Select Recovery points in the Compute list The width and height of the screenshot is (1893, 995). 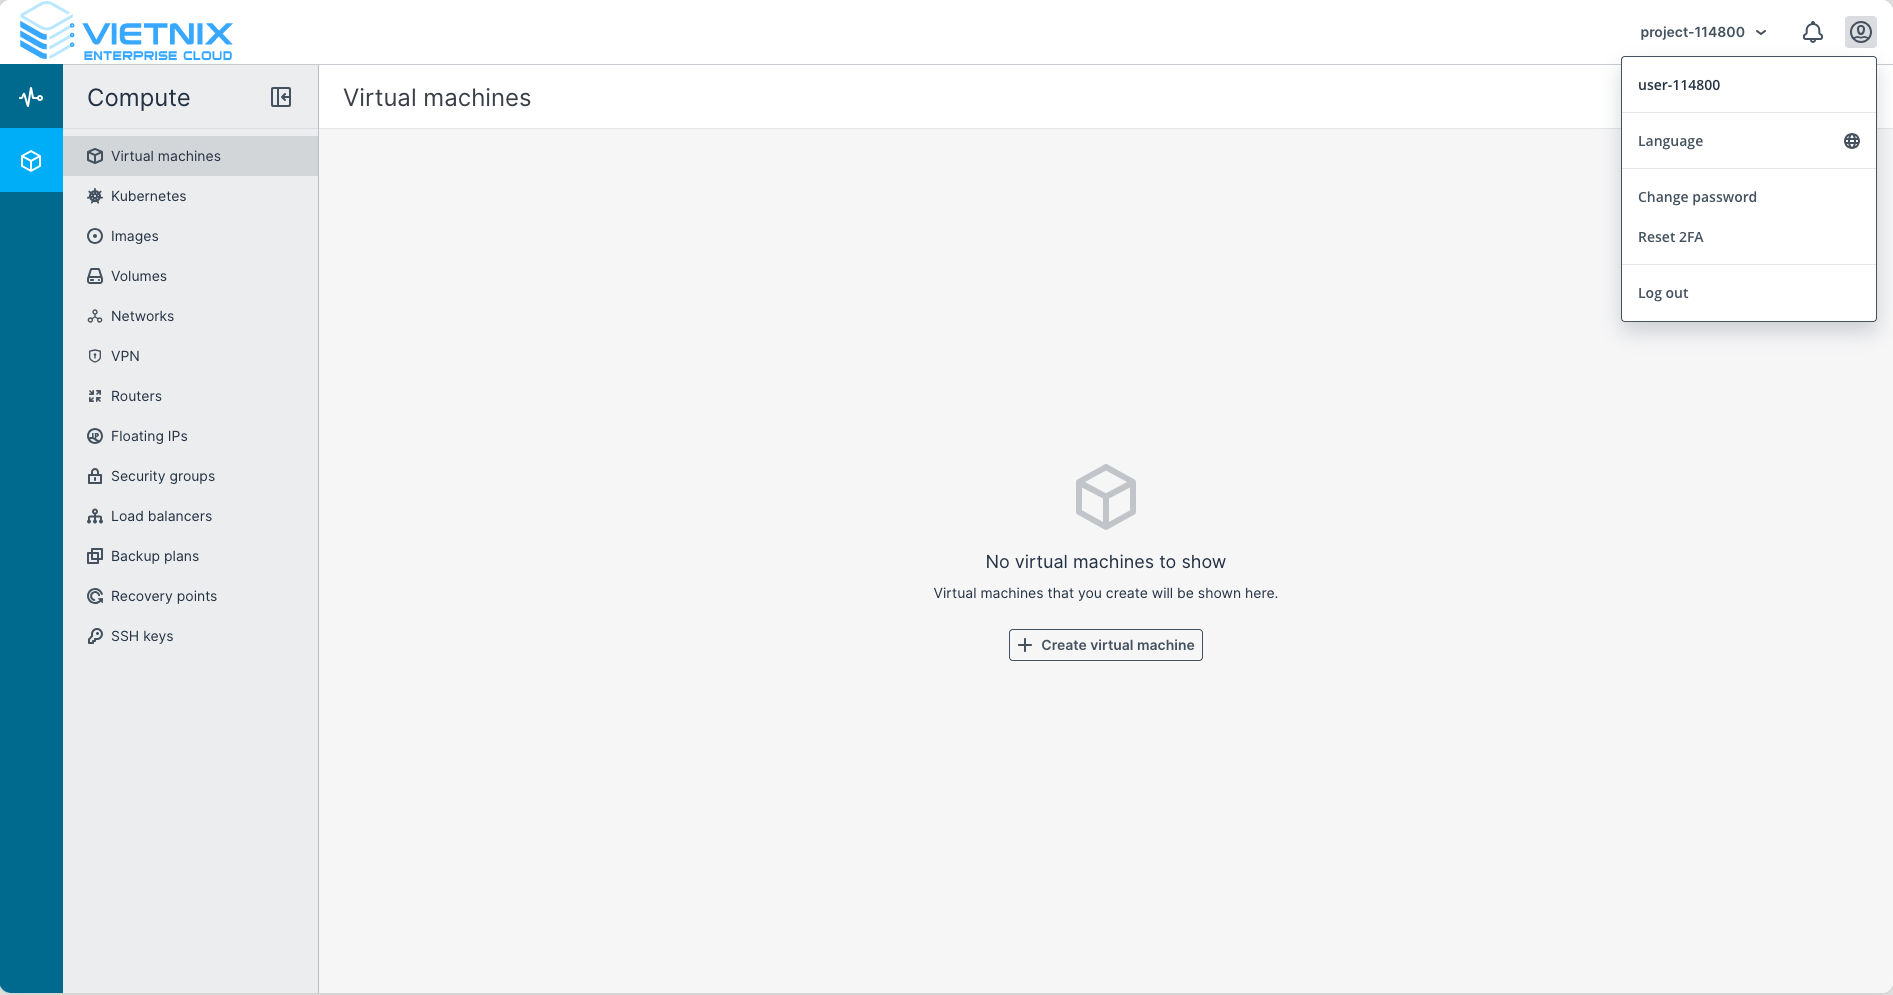(163, 596)
